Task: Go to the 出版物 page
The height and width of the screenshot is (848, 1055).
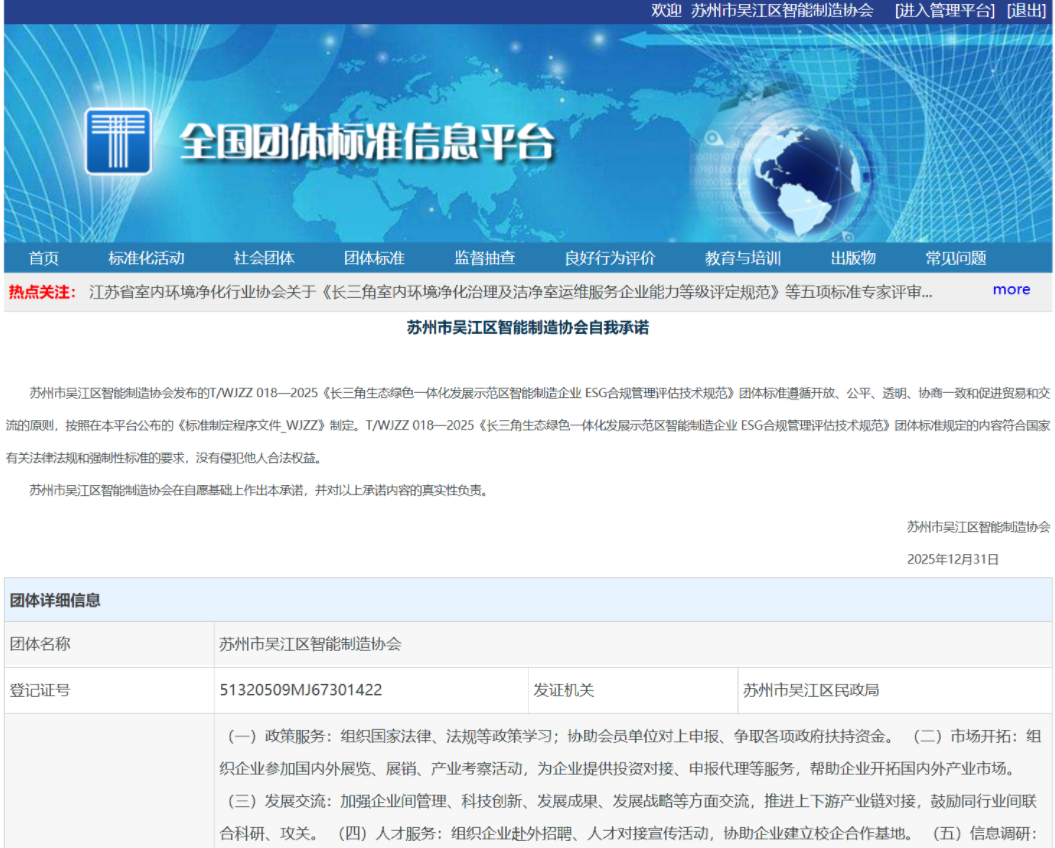Action: point(854,257)
